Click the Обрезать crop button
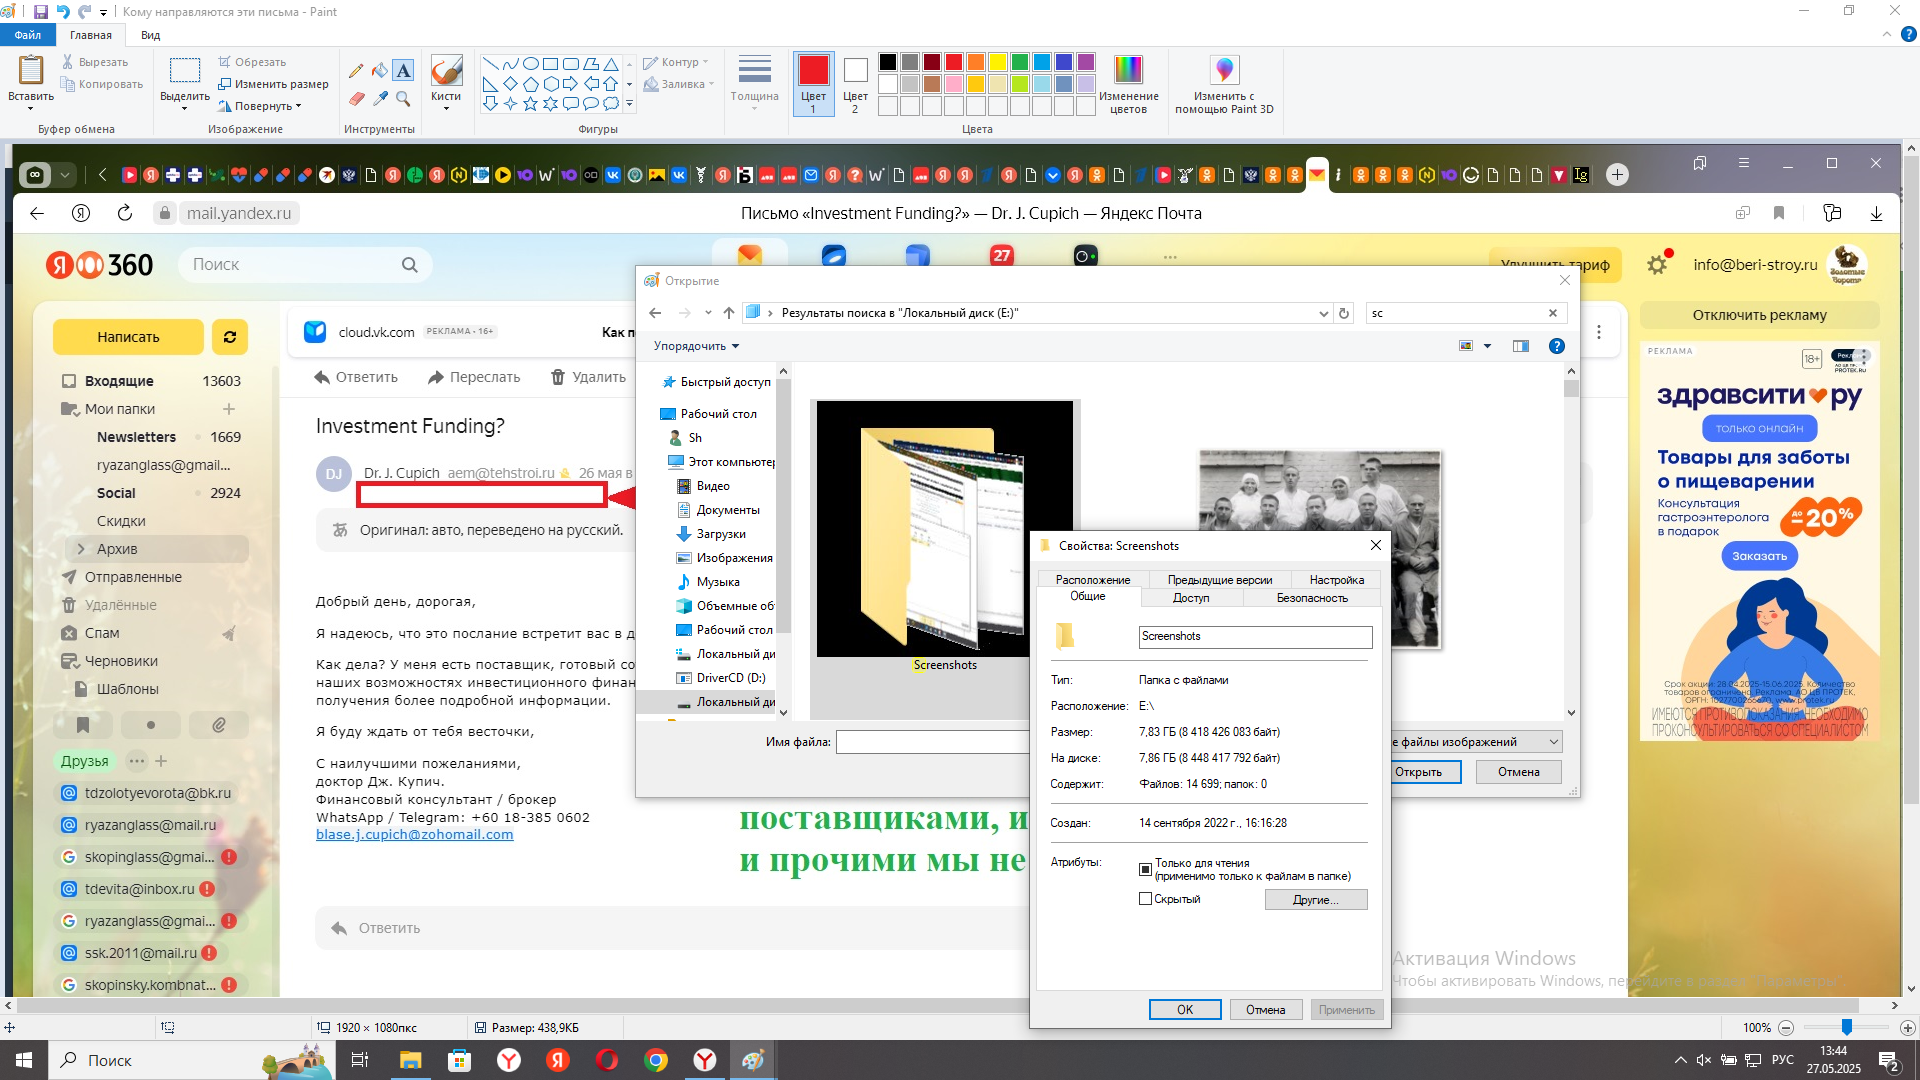1920x1080 pixels. click(x=253, y=62)
